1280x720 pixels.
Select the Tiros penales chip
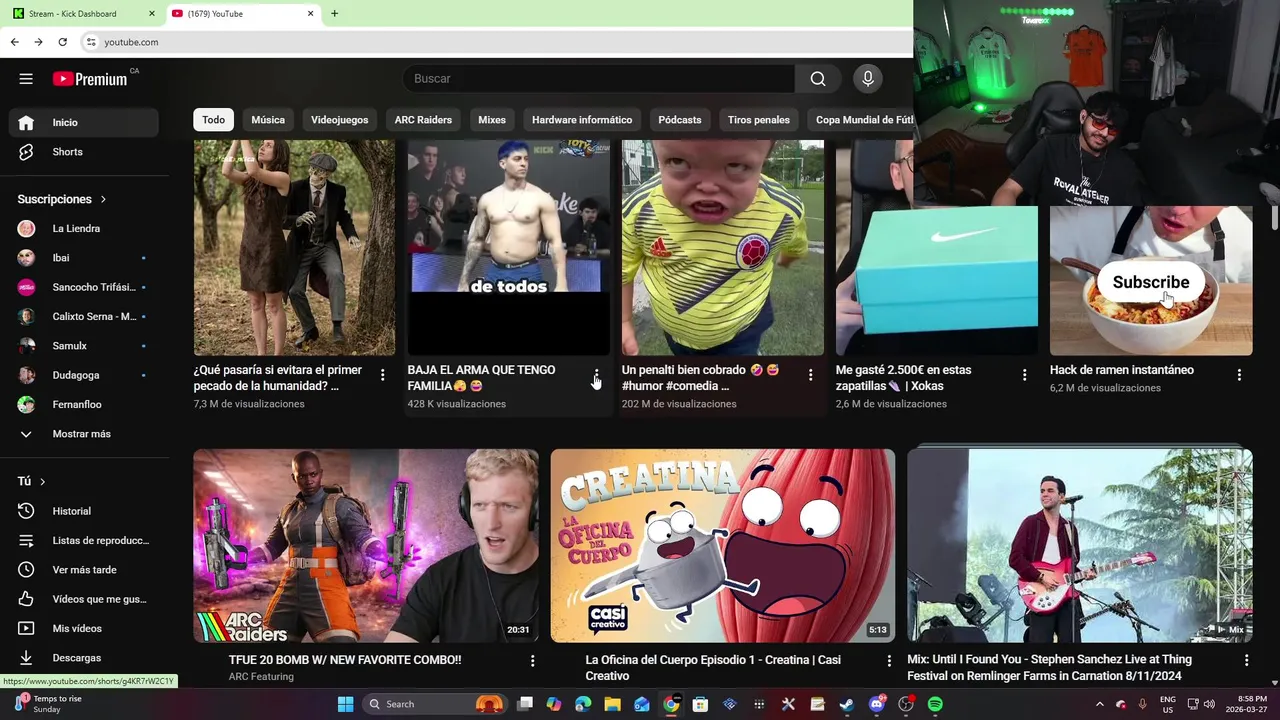(x=759, y=120)
